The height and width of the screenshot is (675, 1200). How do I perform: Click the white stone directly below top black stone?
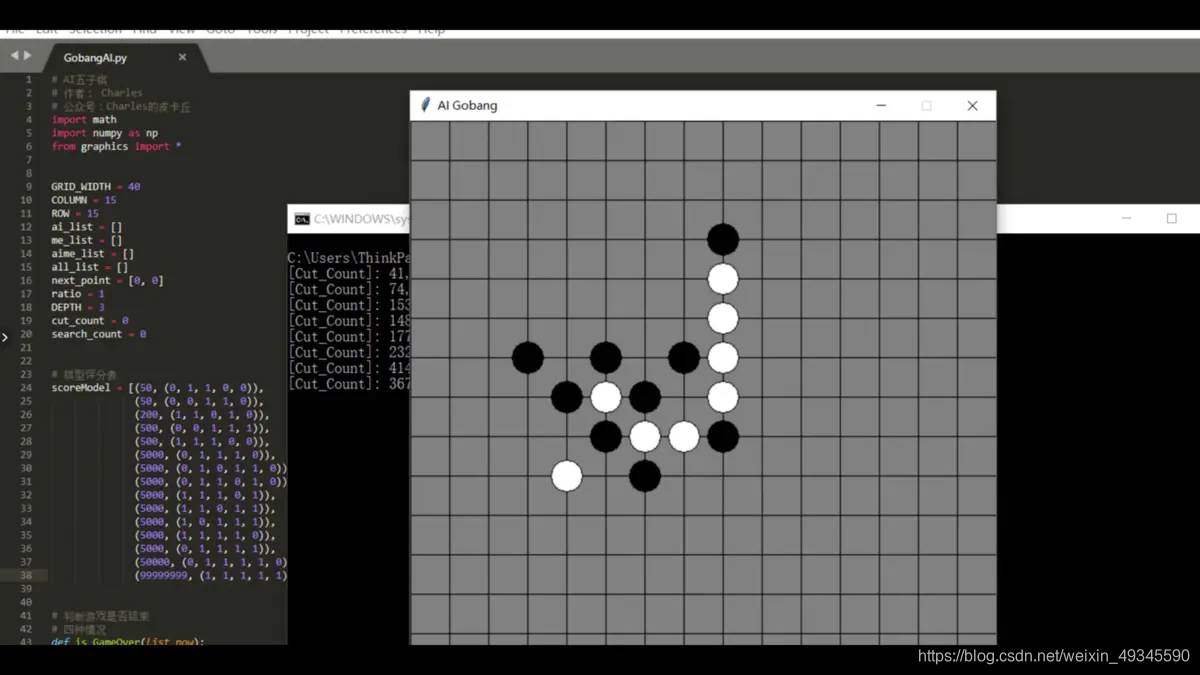723,279
